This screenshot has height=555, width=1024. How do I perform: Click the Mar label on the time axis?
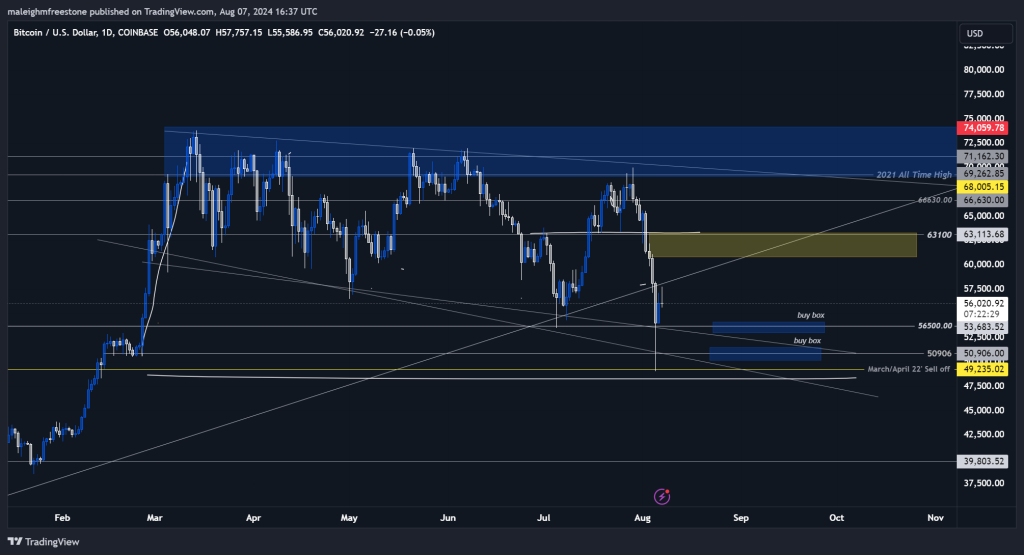coord(155,518)
